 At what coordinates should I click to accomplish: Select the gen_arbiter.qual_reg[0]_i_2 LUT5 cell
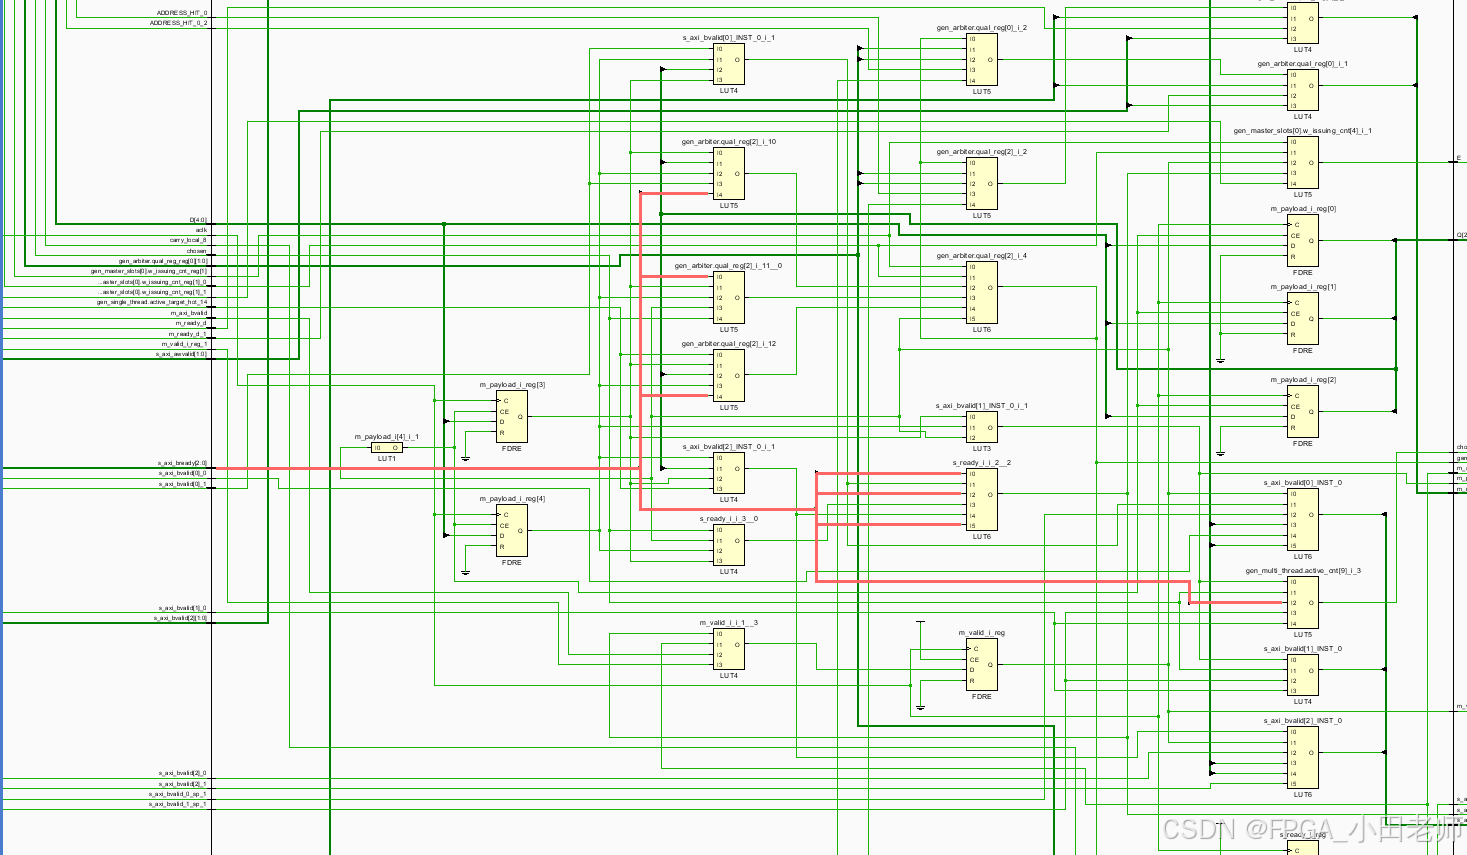(x=982, y=59)
